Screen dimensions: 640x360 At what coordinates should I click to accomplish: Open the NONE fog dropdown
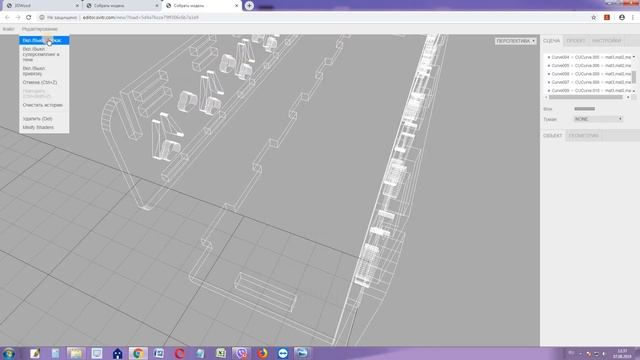pos(598,119)
